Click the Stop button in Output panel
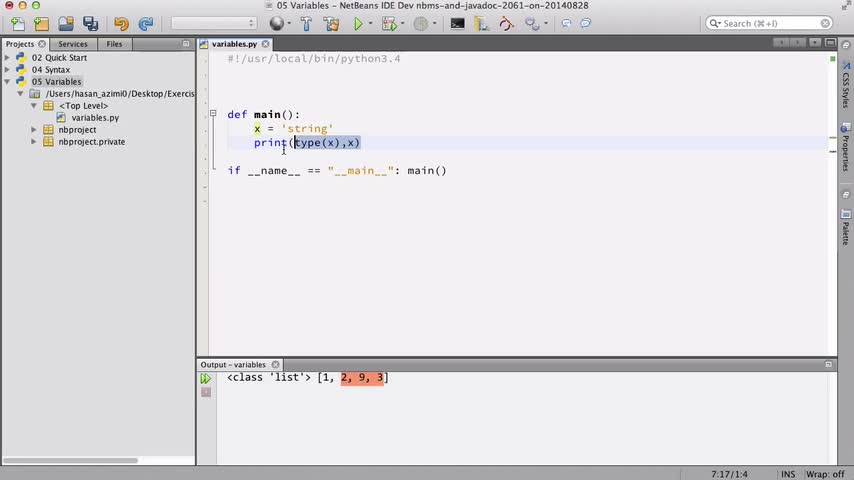854x480 pixels. pos(206,392)
